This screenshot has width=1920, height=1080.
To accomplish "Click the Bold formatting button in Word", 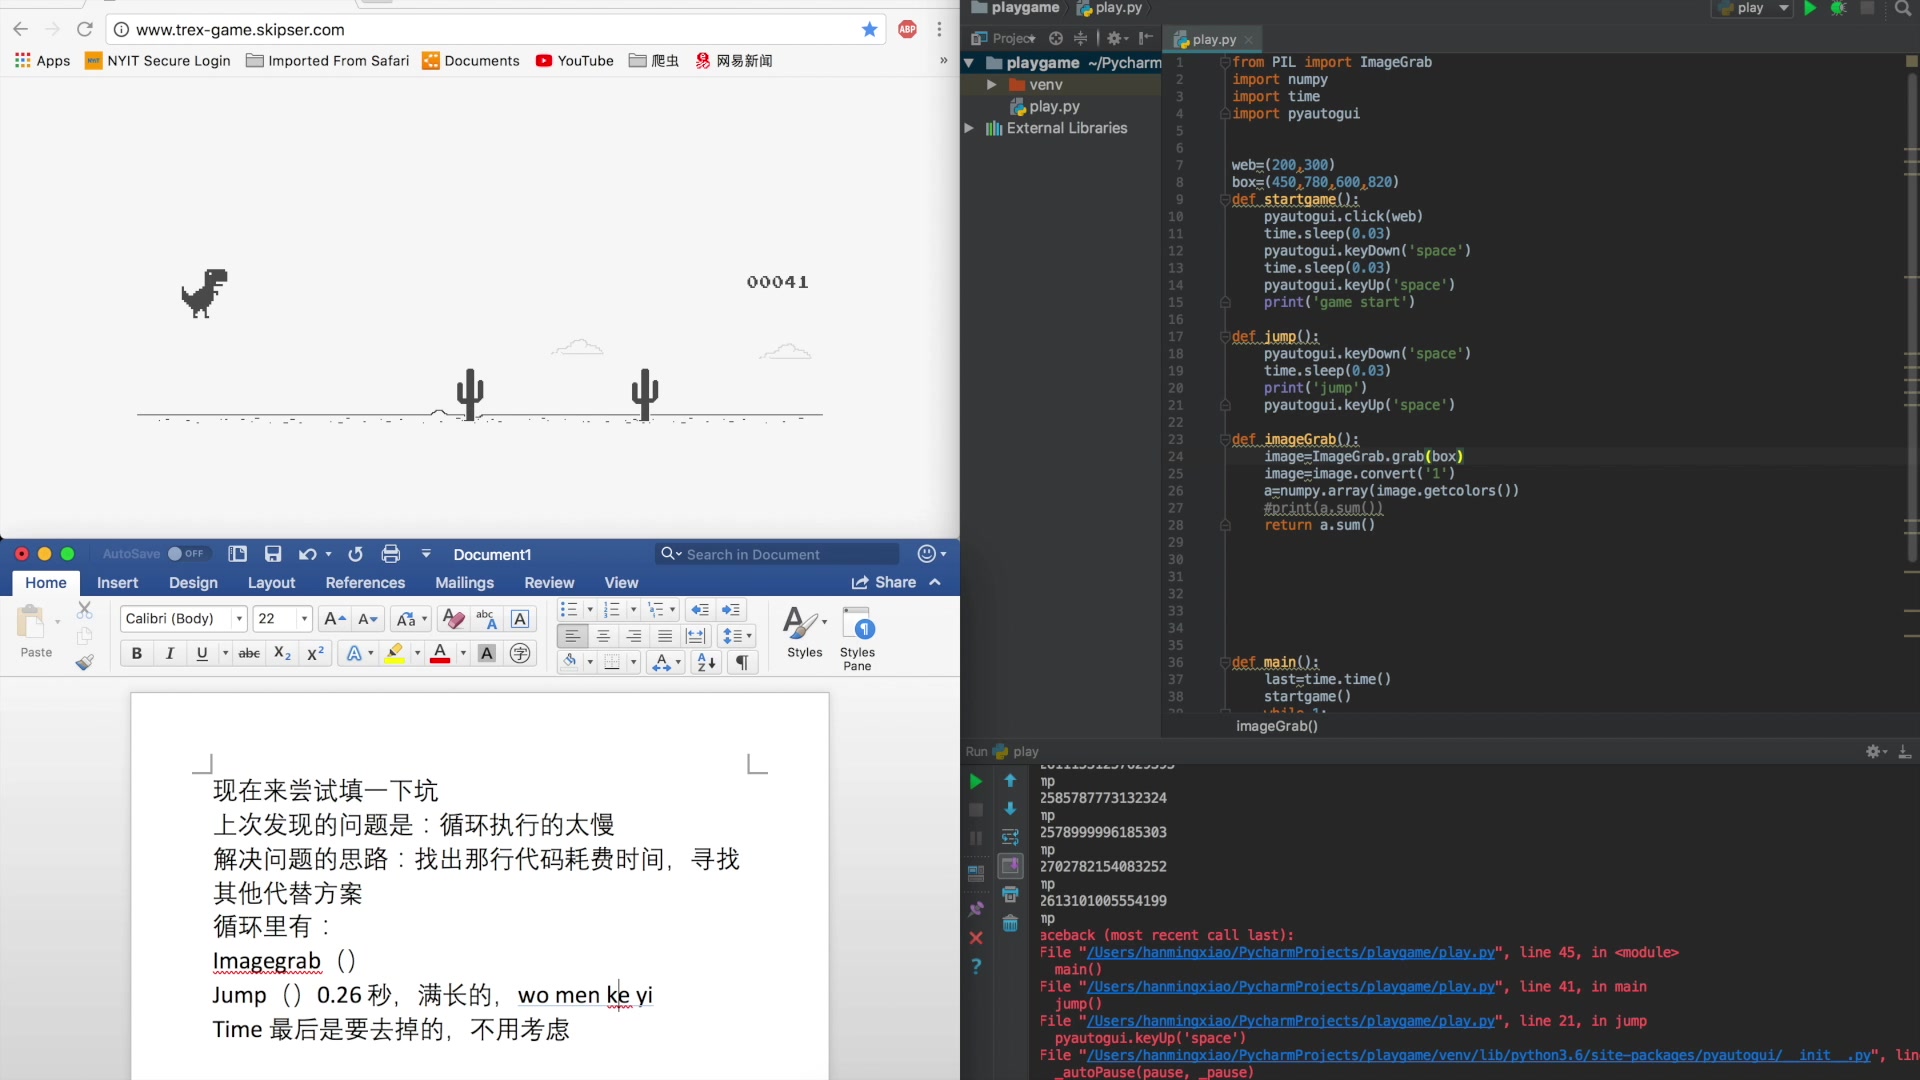I will click(137, 653).
